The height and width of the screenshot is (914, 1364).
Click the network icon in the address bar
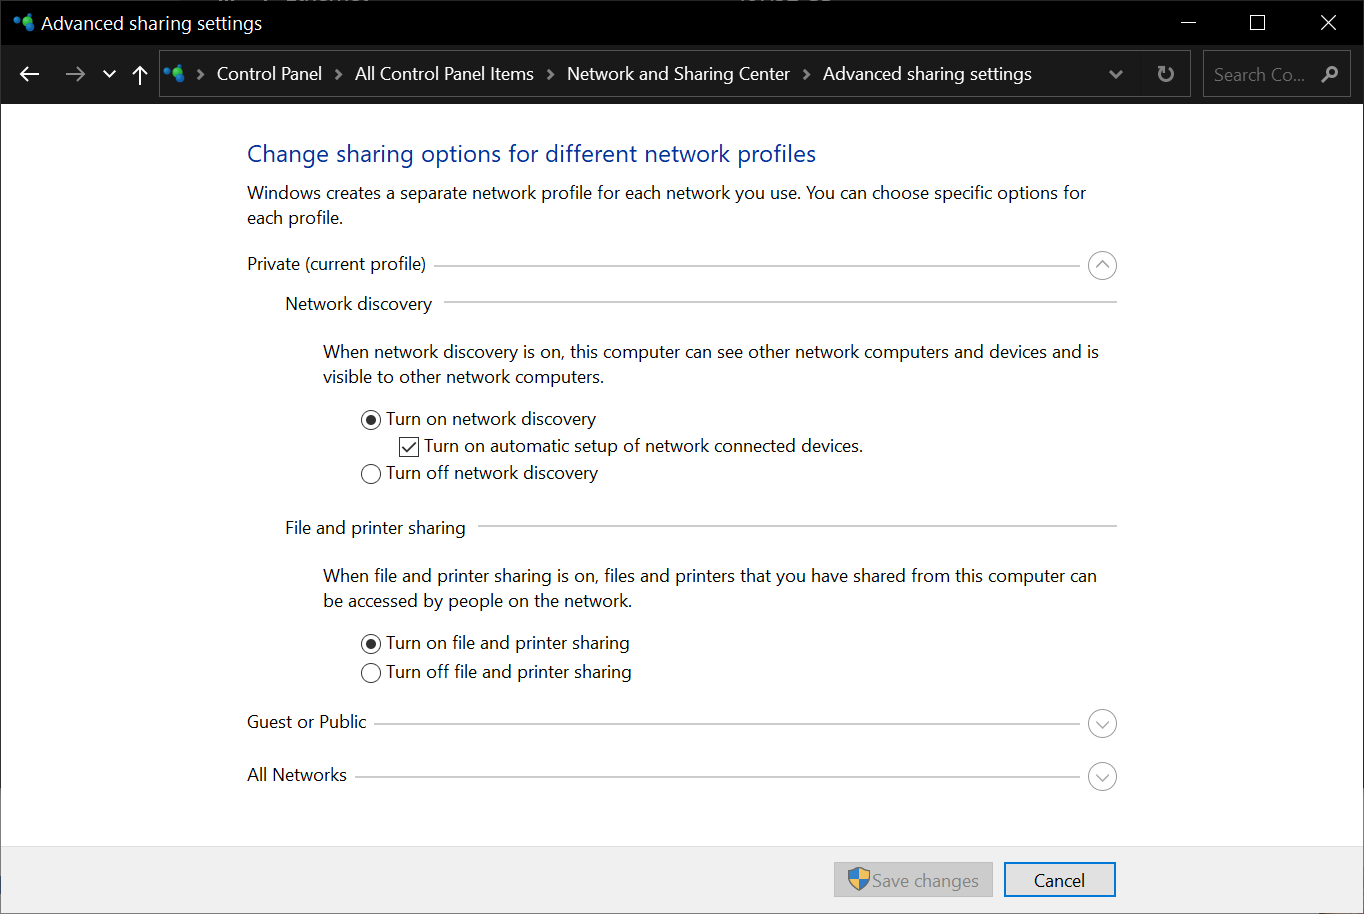[x=175, y=74]
